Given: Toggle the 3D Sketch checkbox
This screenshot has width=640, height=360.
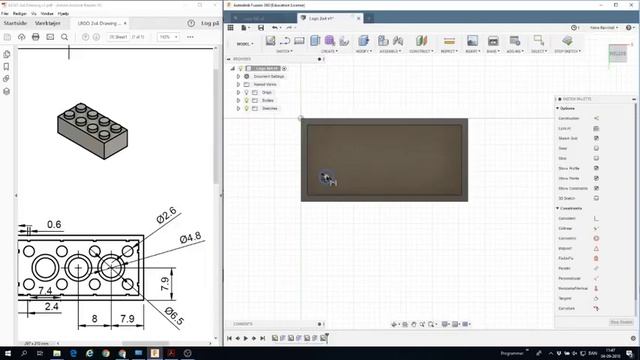Looking at the screenshot, I should pyautogui.click(x=596, y=198).
